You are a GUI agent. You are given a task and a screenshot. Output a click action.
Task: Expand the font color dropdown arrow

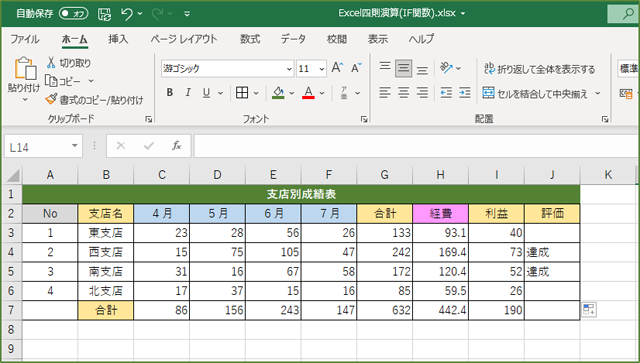click(322, 93)
